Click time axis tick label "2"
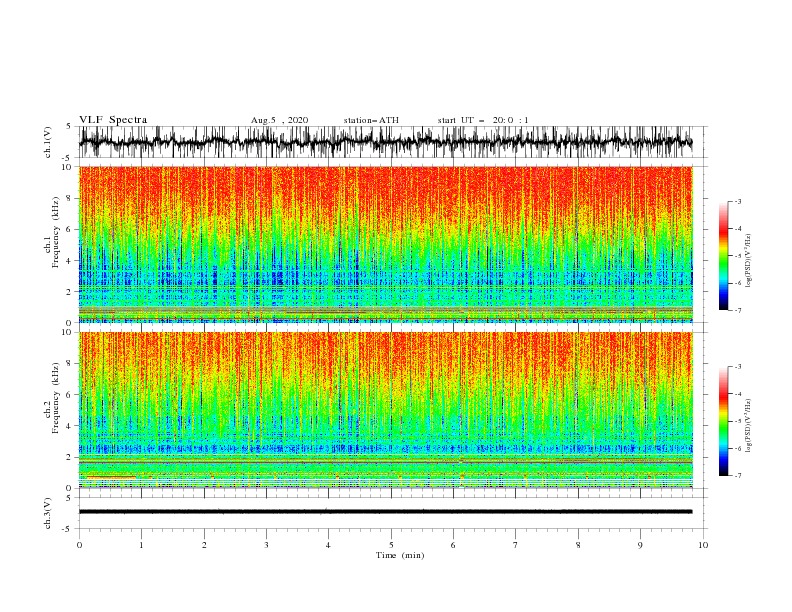The height and width of the screenshot is (612, 792). pos(204,545)
